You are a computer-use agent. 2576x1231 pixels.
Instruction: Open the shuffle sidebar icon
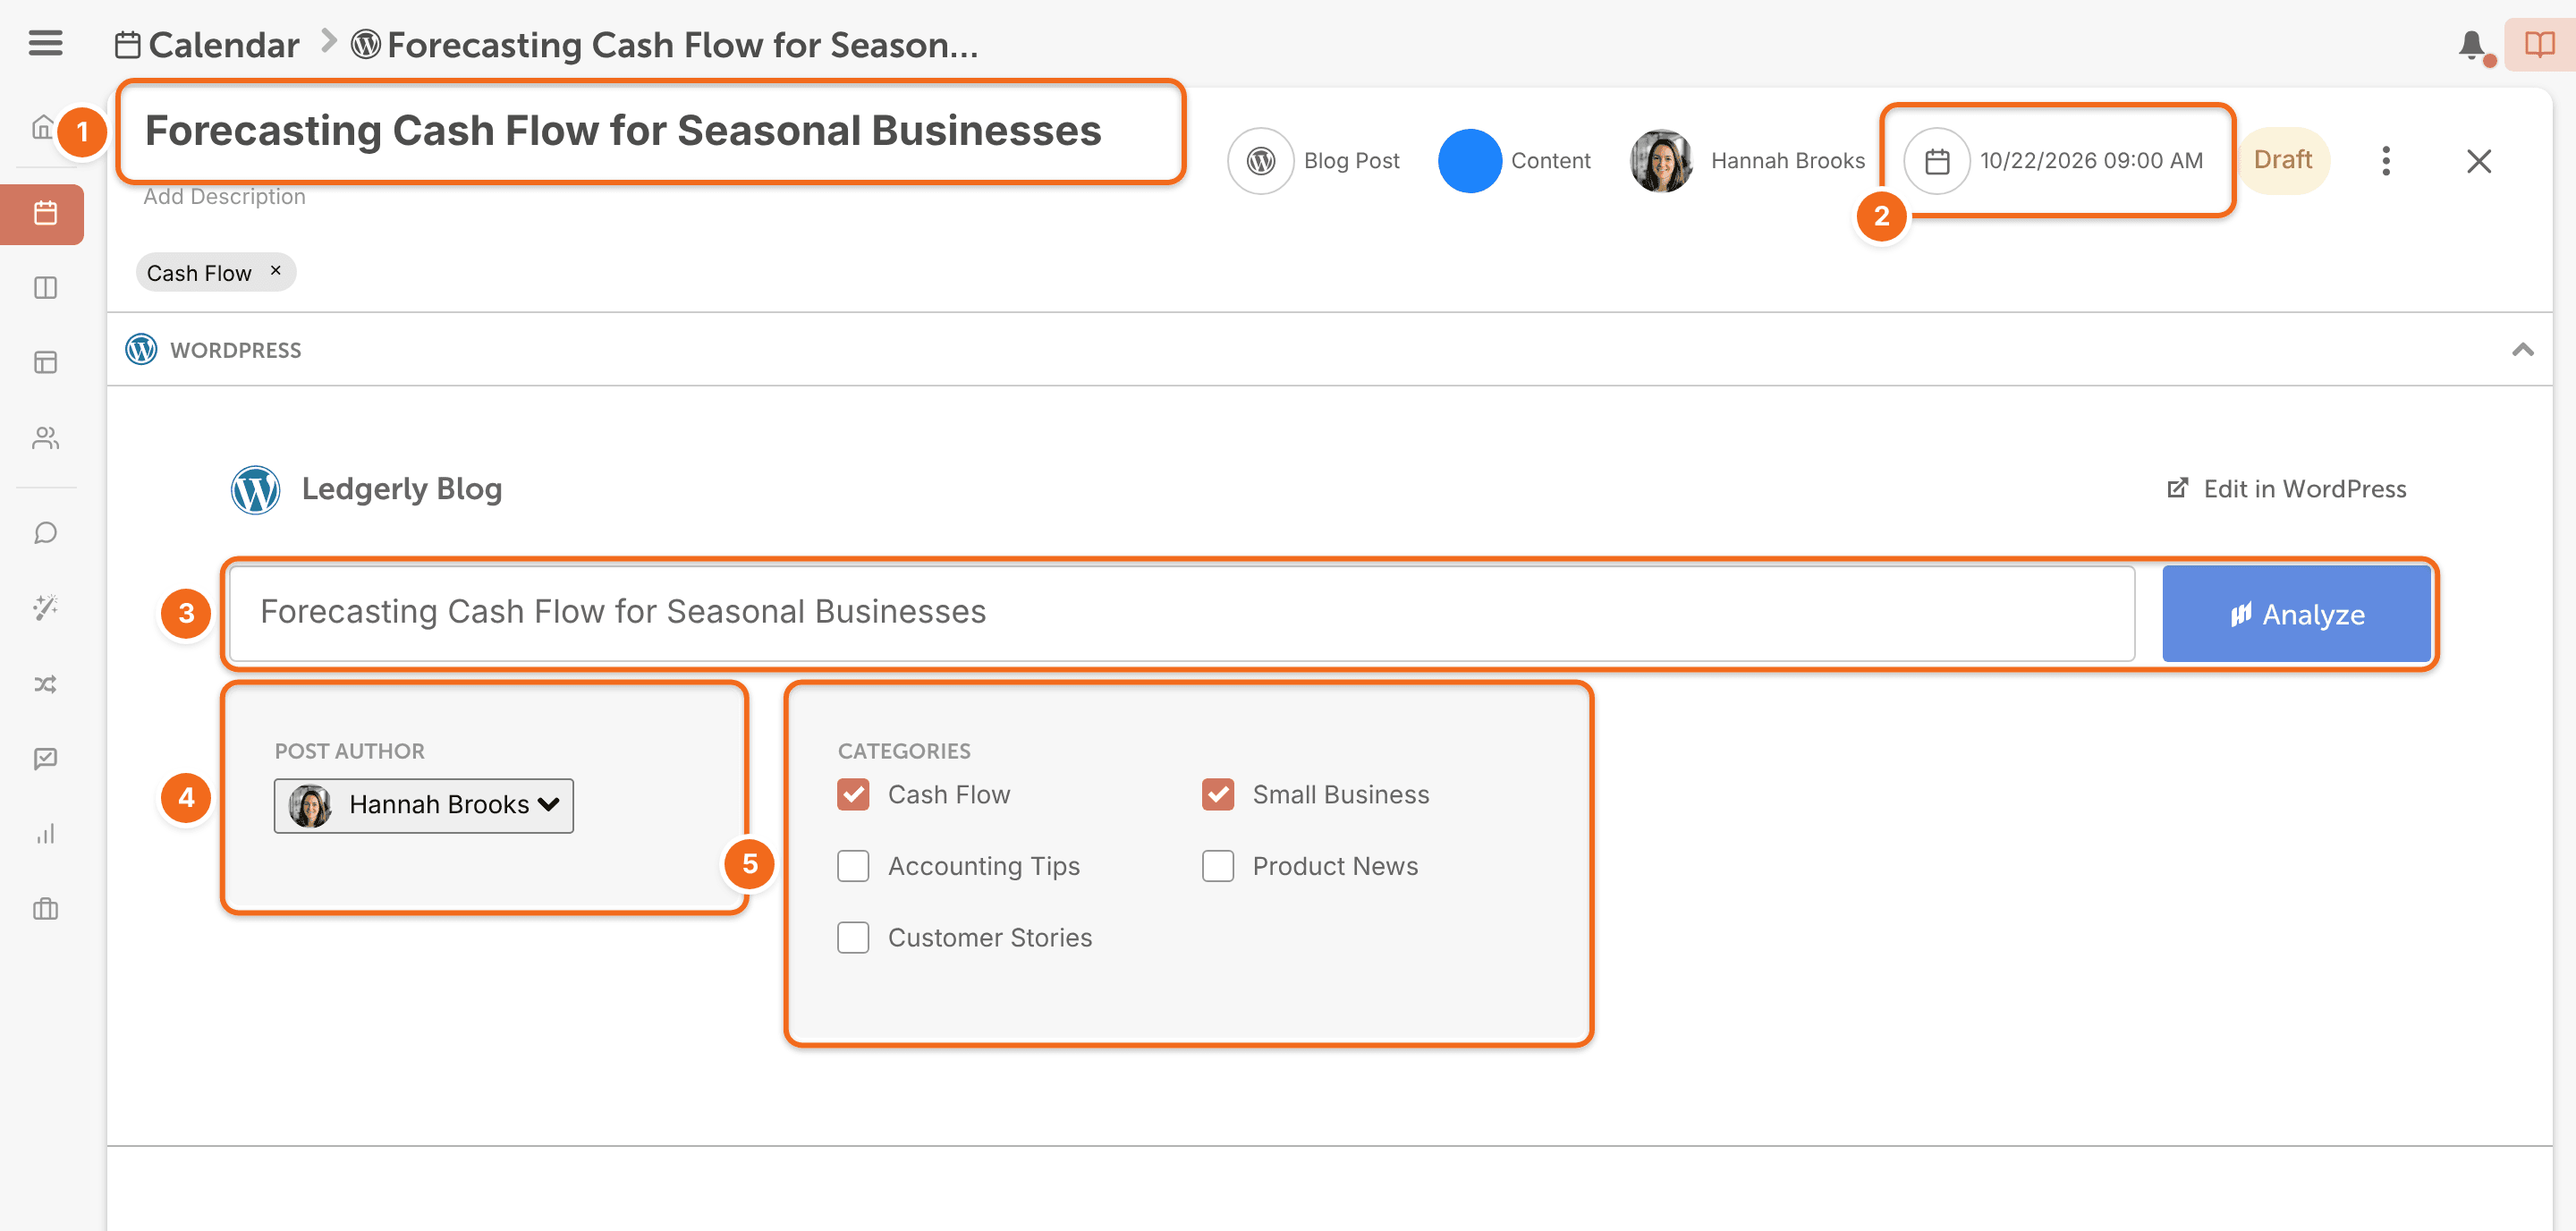pos(45,684)
